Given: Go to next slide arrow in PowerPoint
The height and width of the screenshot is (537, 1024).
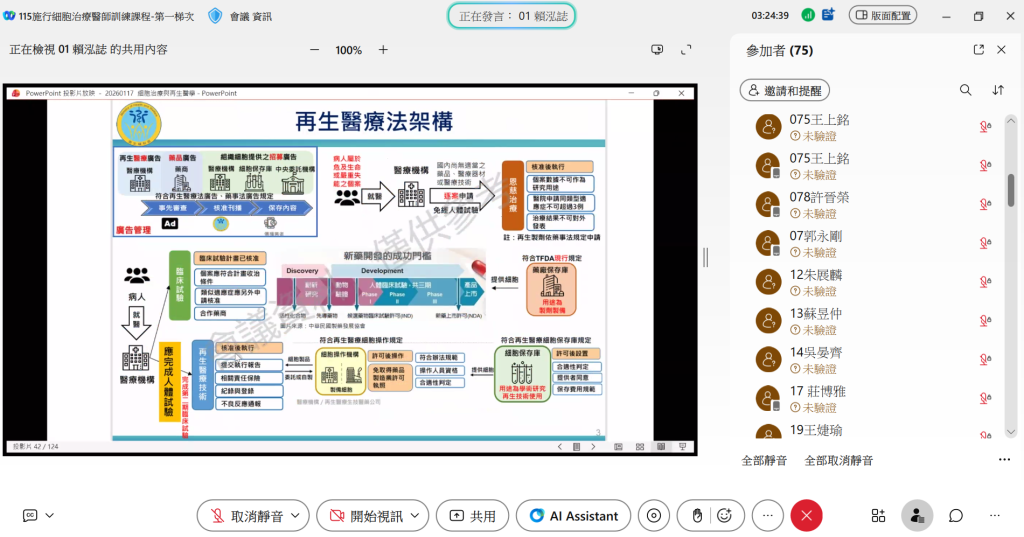Looking at the screenshot, I should coord(593,447).
